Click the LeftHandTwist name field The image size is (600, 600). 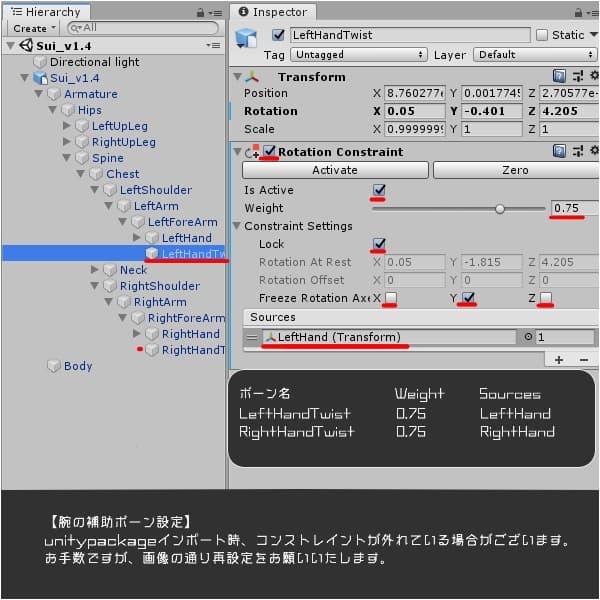pyautogui.click(x=410, y=35)
